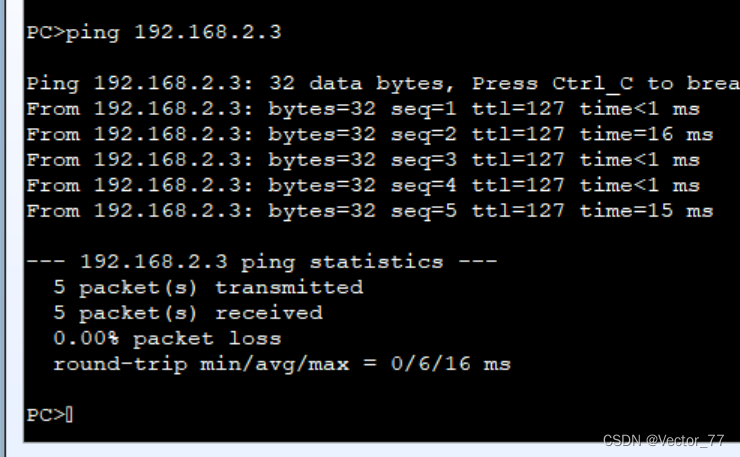The height and width of the screenshot is (457, 740).
Task: Click the PC> command prompt cursor
Action: [69, 415]
